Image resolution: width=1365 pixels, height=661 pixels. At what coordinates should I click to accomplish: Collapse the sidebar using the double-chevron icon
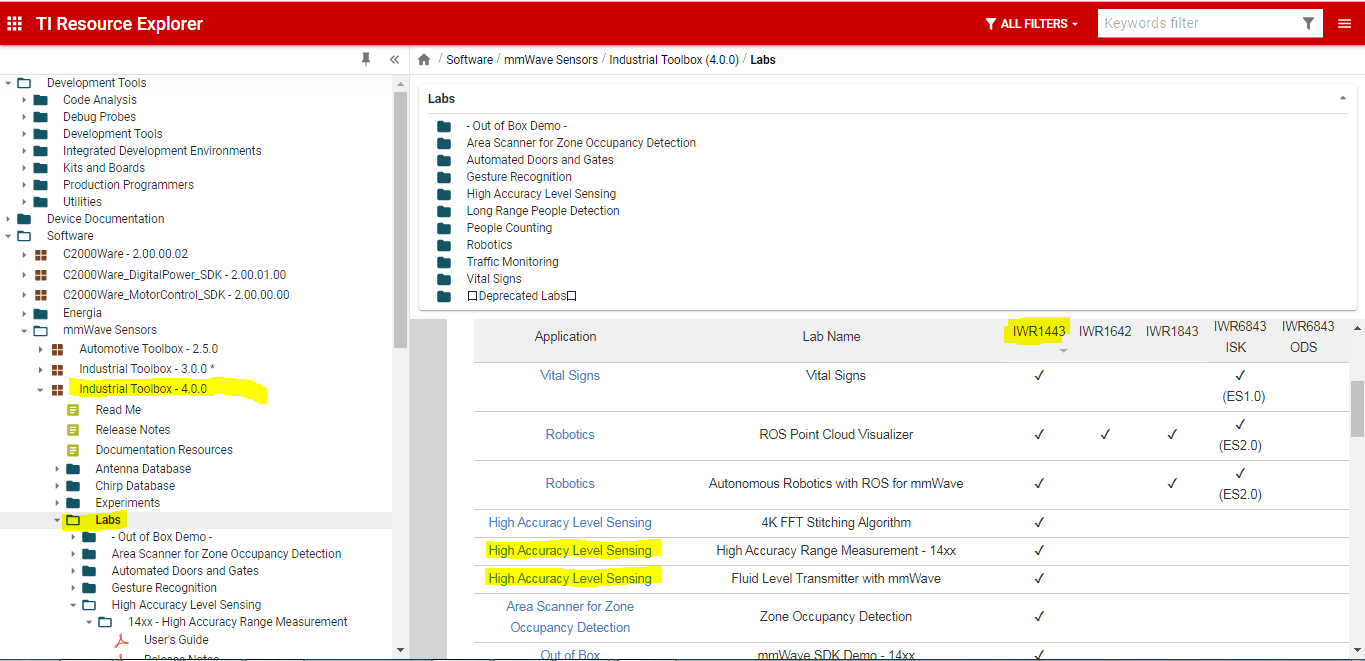394,59
